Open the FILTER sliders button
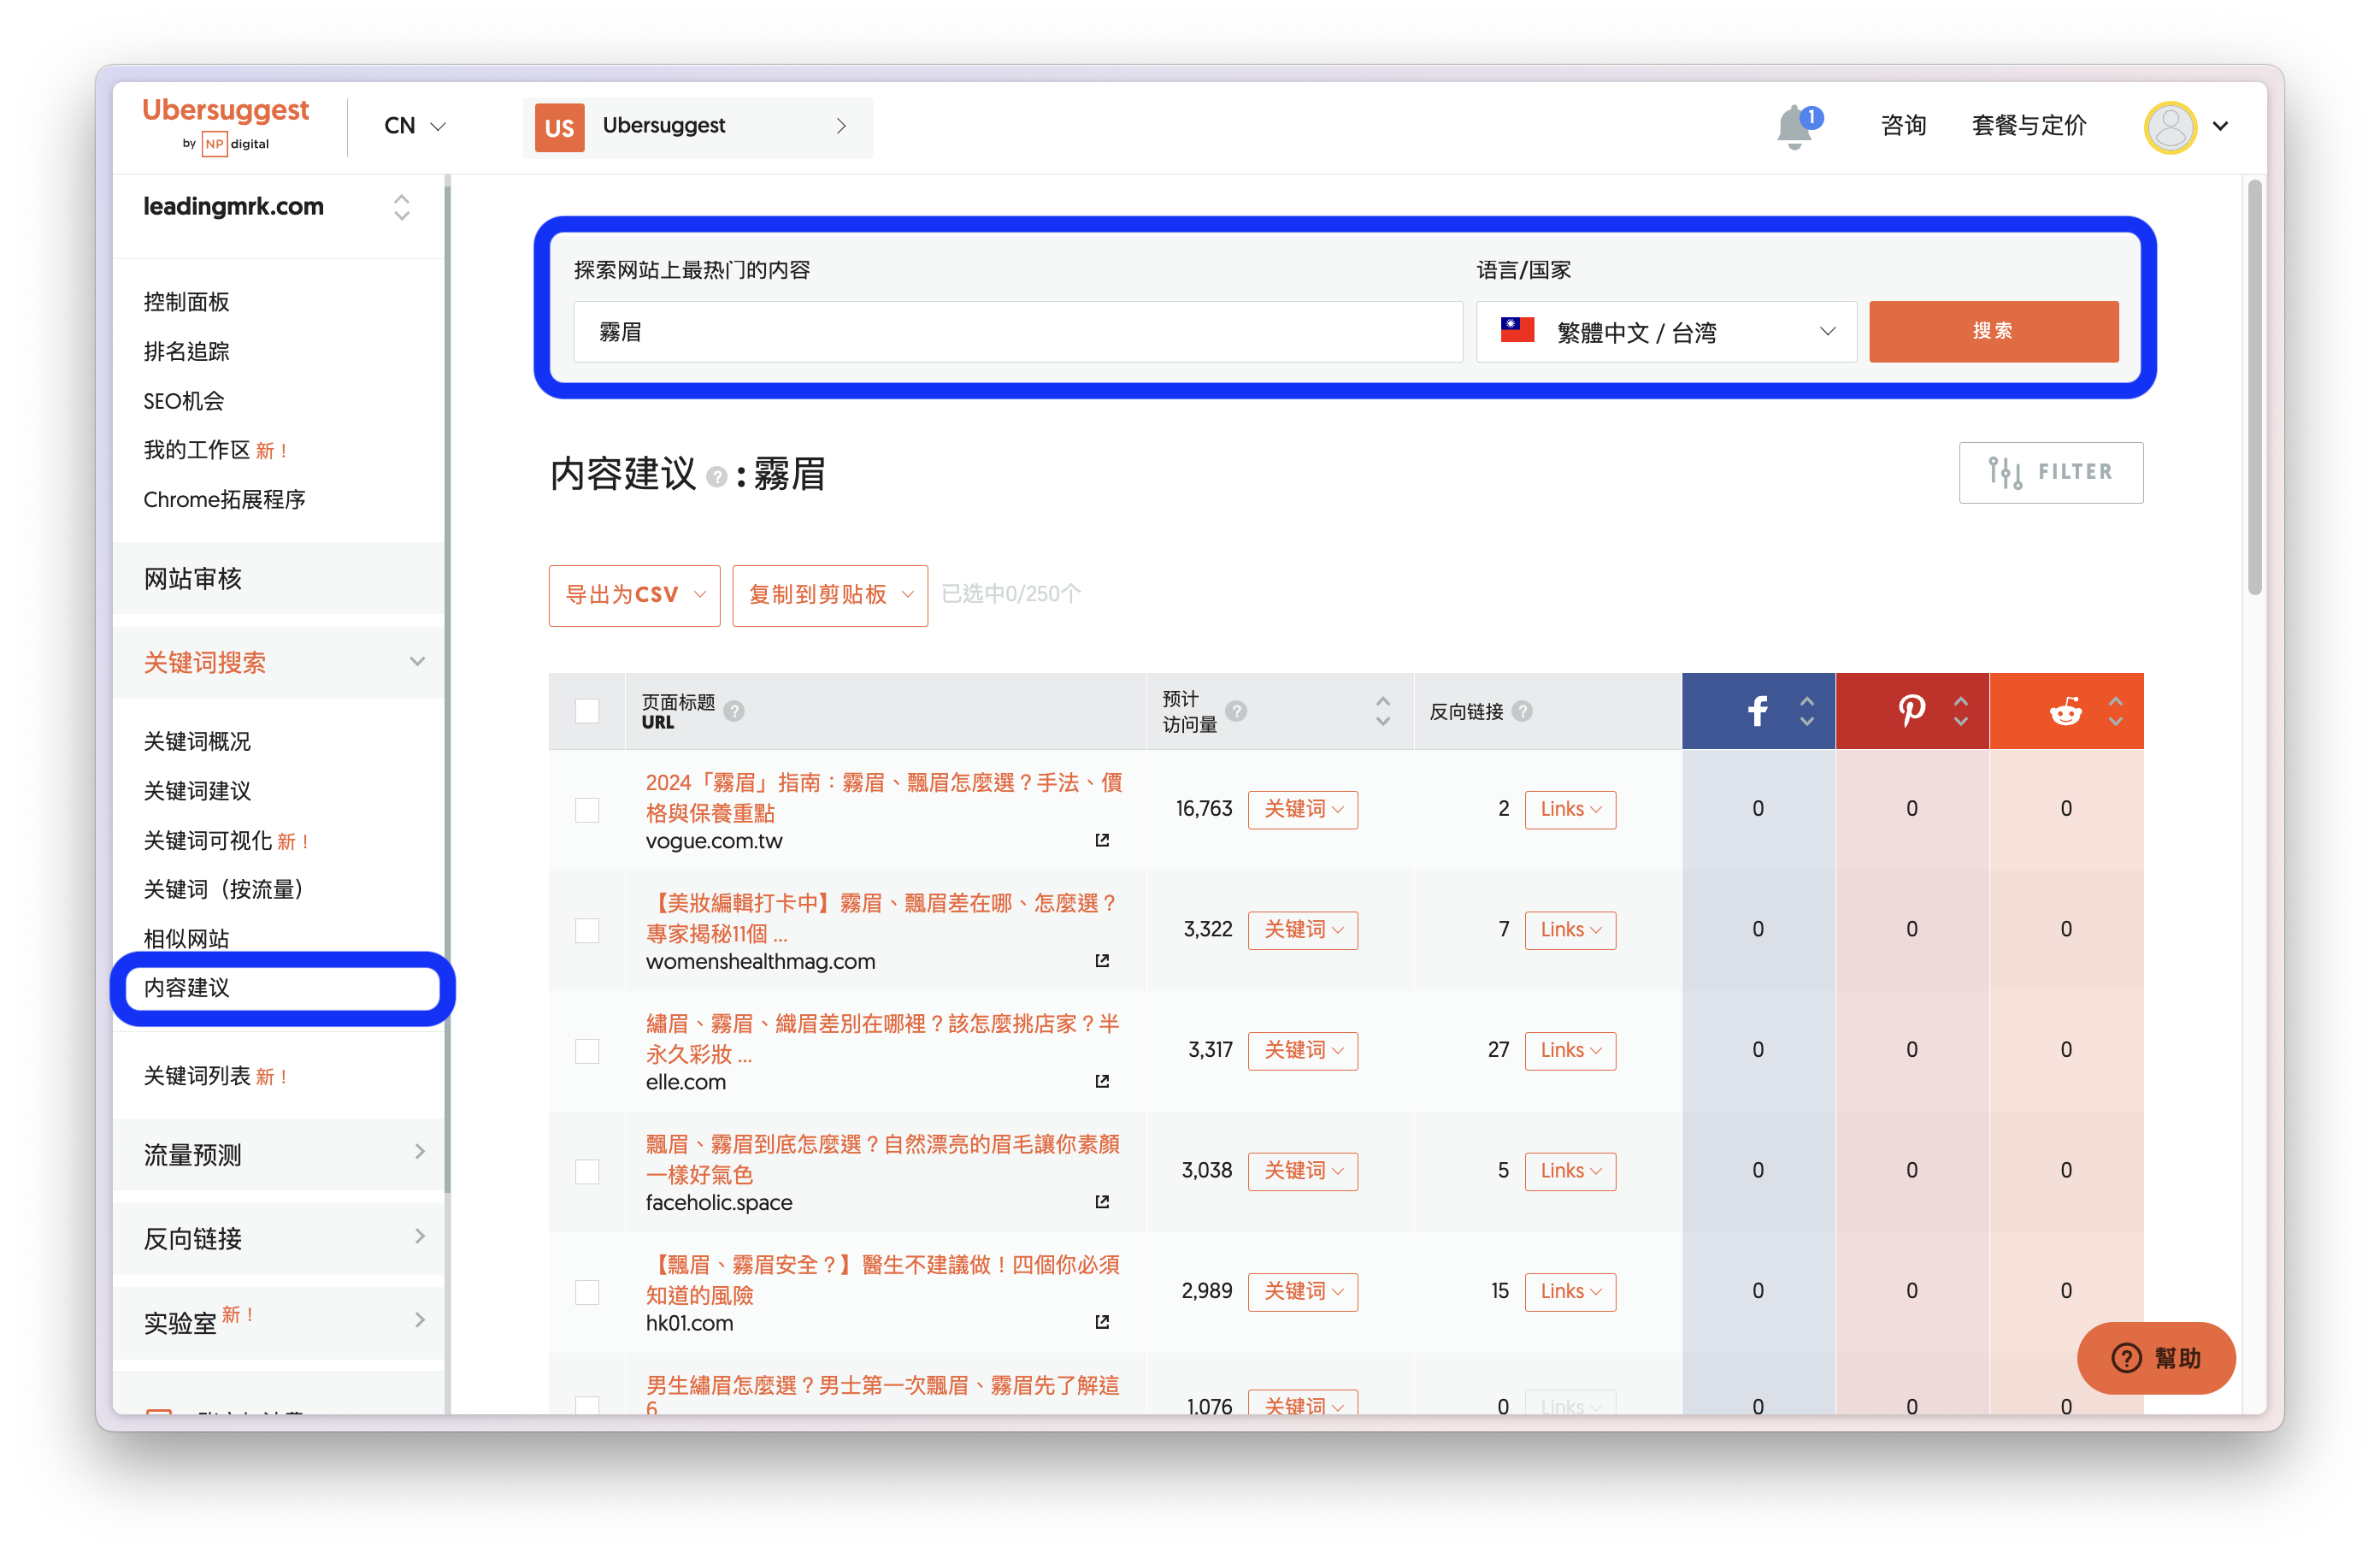The width and height of the screenshot is (2380, 1558). [x=2051, y=472]
